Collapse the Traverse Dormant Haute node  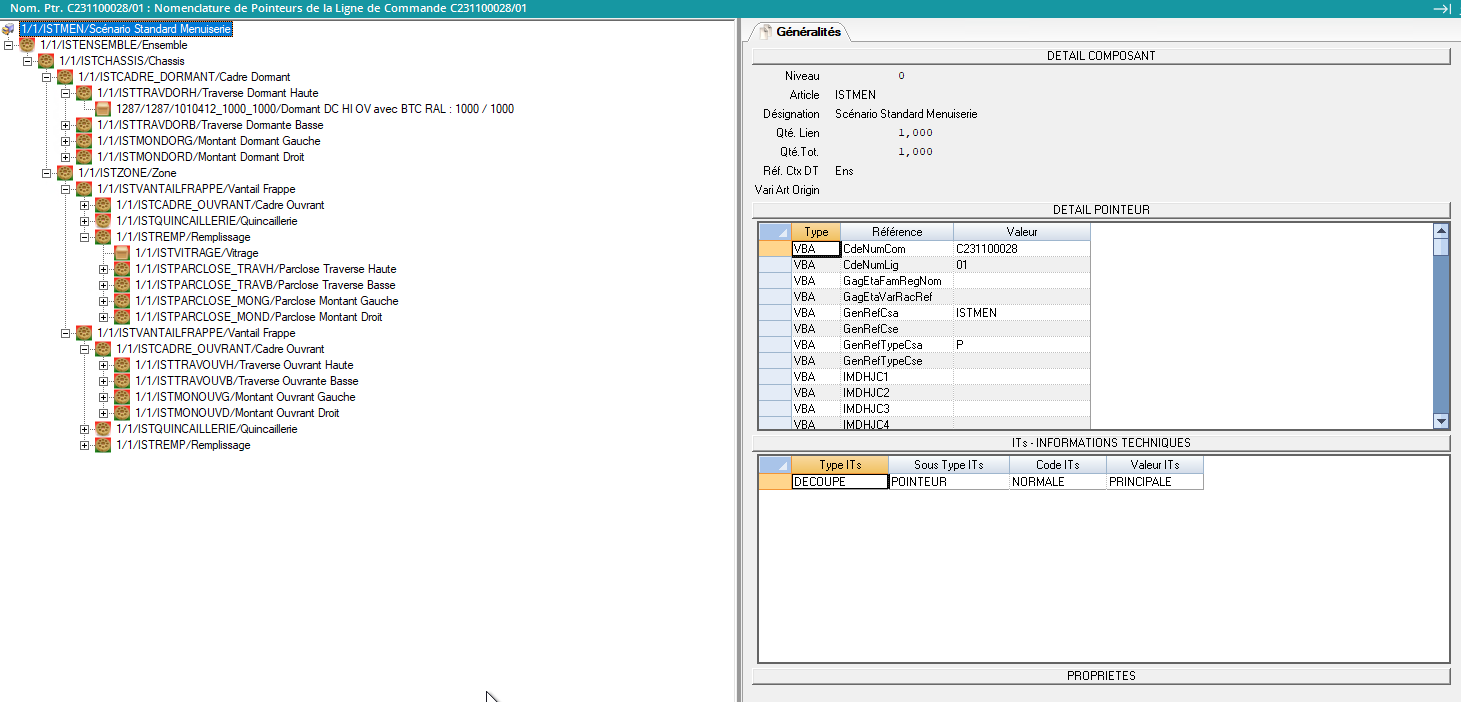coord(66,93)
